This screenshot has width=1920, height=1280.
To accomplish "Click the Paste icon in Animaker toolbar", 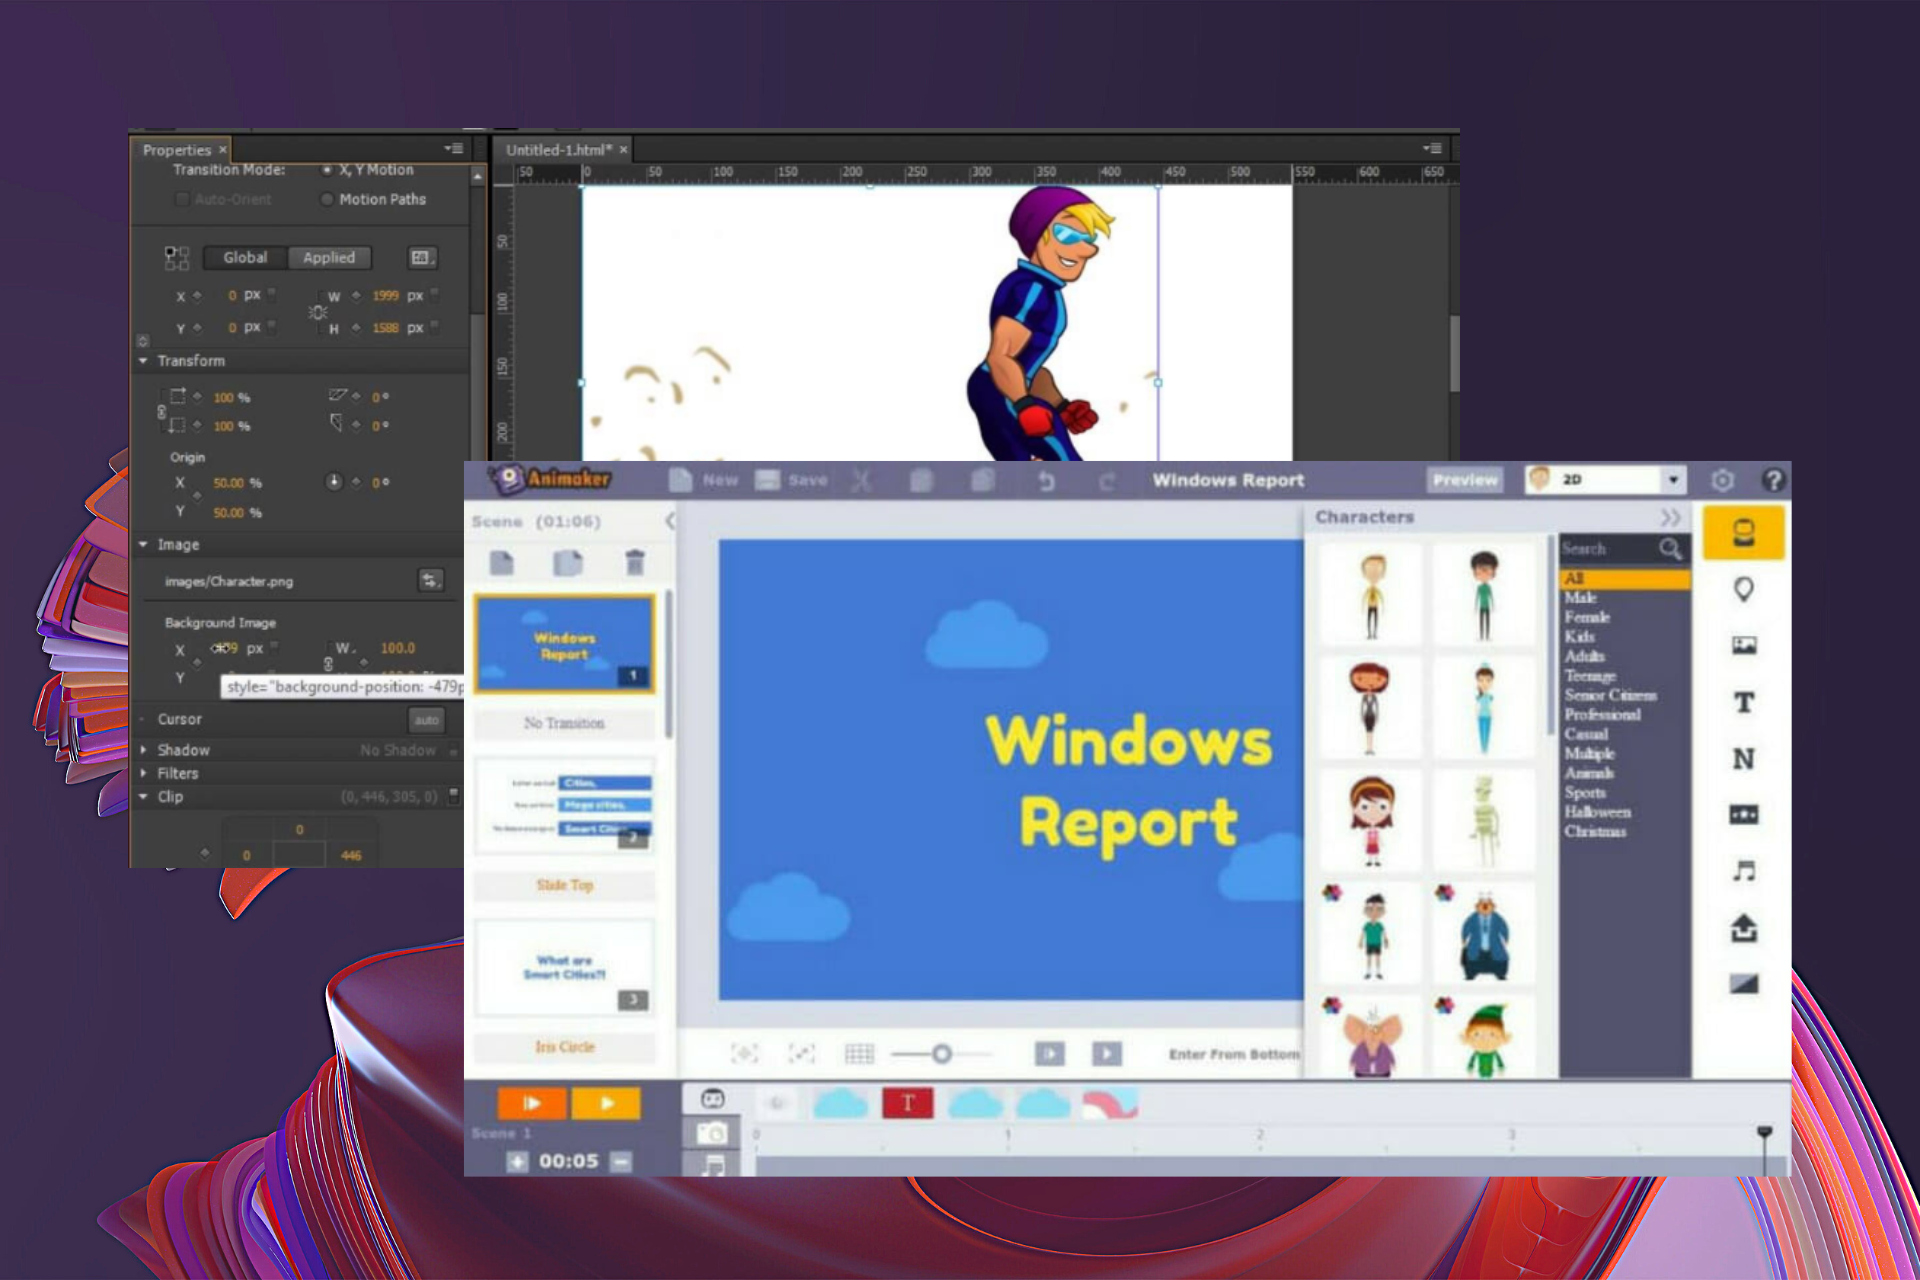I will pos(983,481).
